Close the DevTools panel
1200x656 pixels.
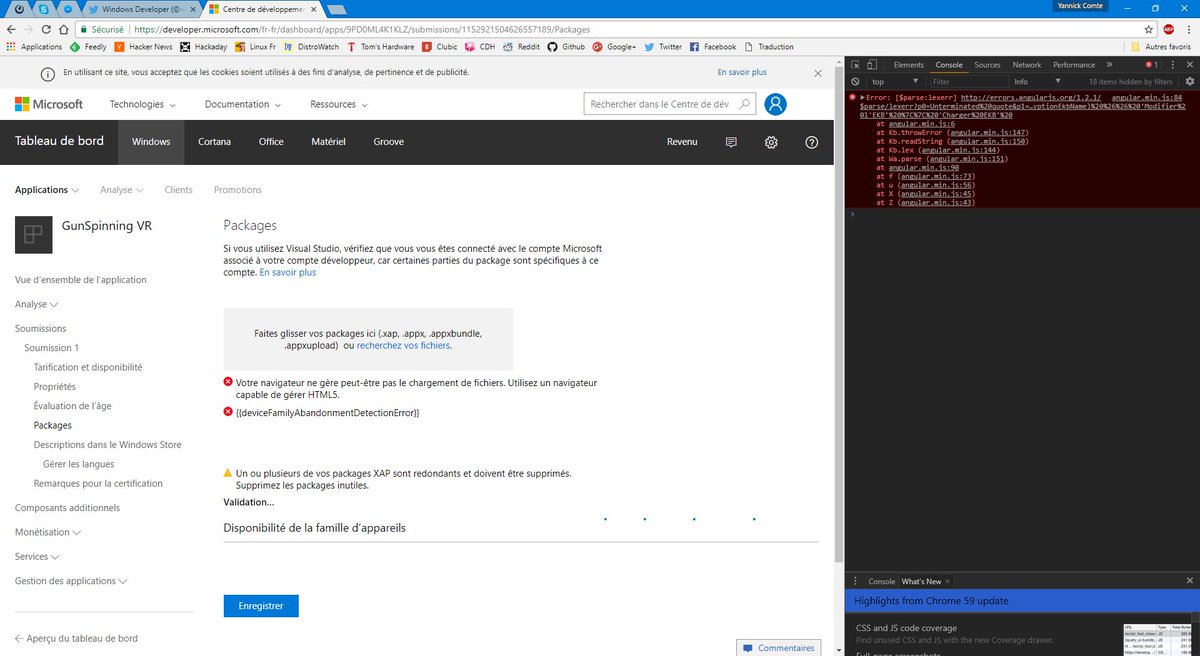pos(1189,65)
